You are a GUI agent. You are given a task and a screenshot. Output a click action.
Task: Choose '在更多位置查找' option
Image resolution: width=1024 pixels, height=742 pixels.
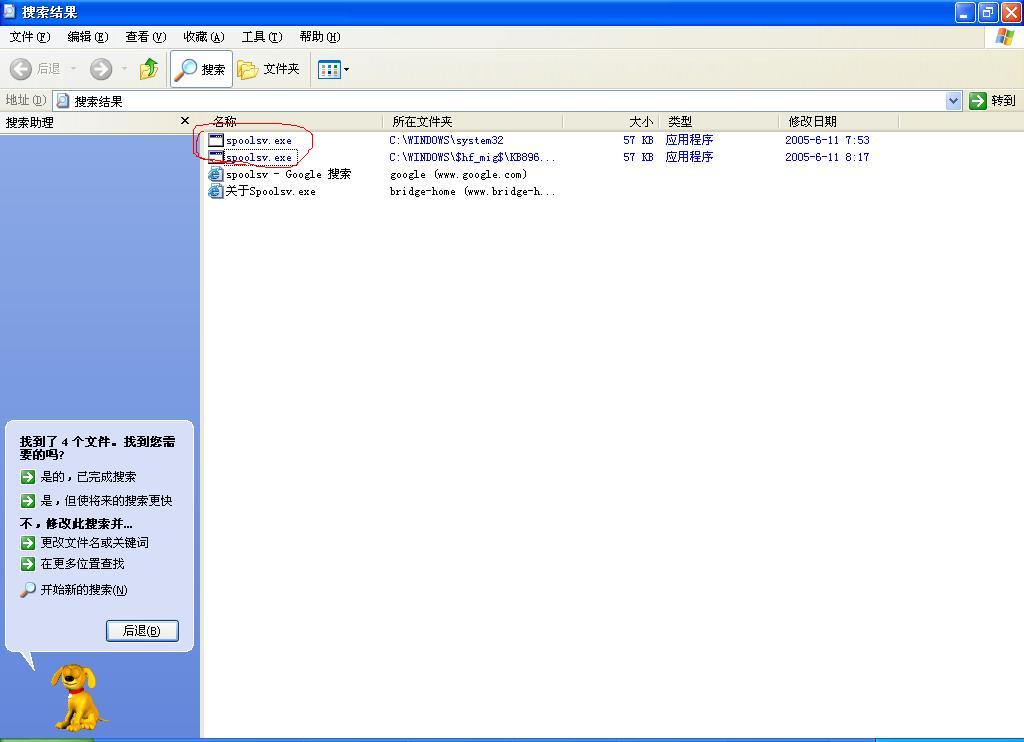(x=82, y=564)
